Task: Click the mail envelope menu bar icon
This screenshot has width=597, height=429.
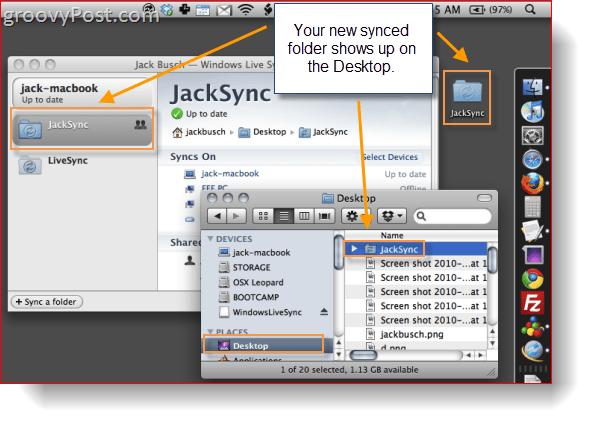Action: coord(224,10)
